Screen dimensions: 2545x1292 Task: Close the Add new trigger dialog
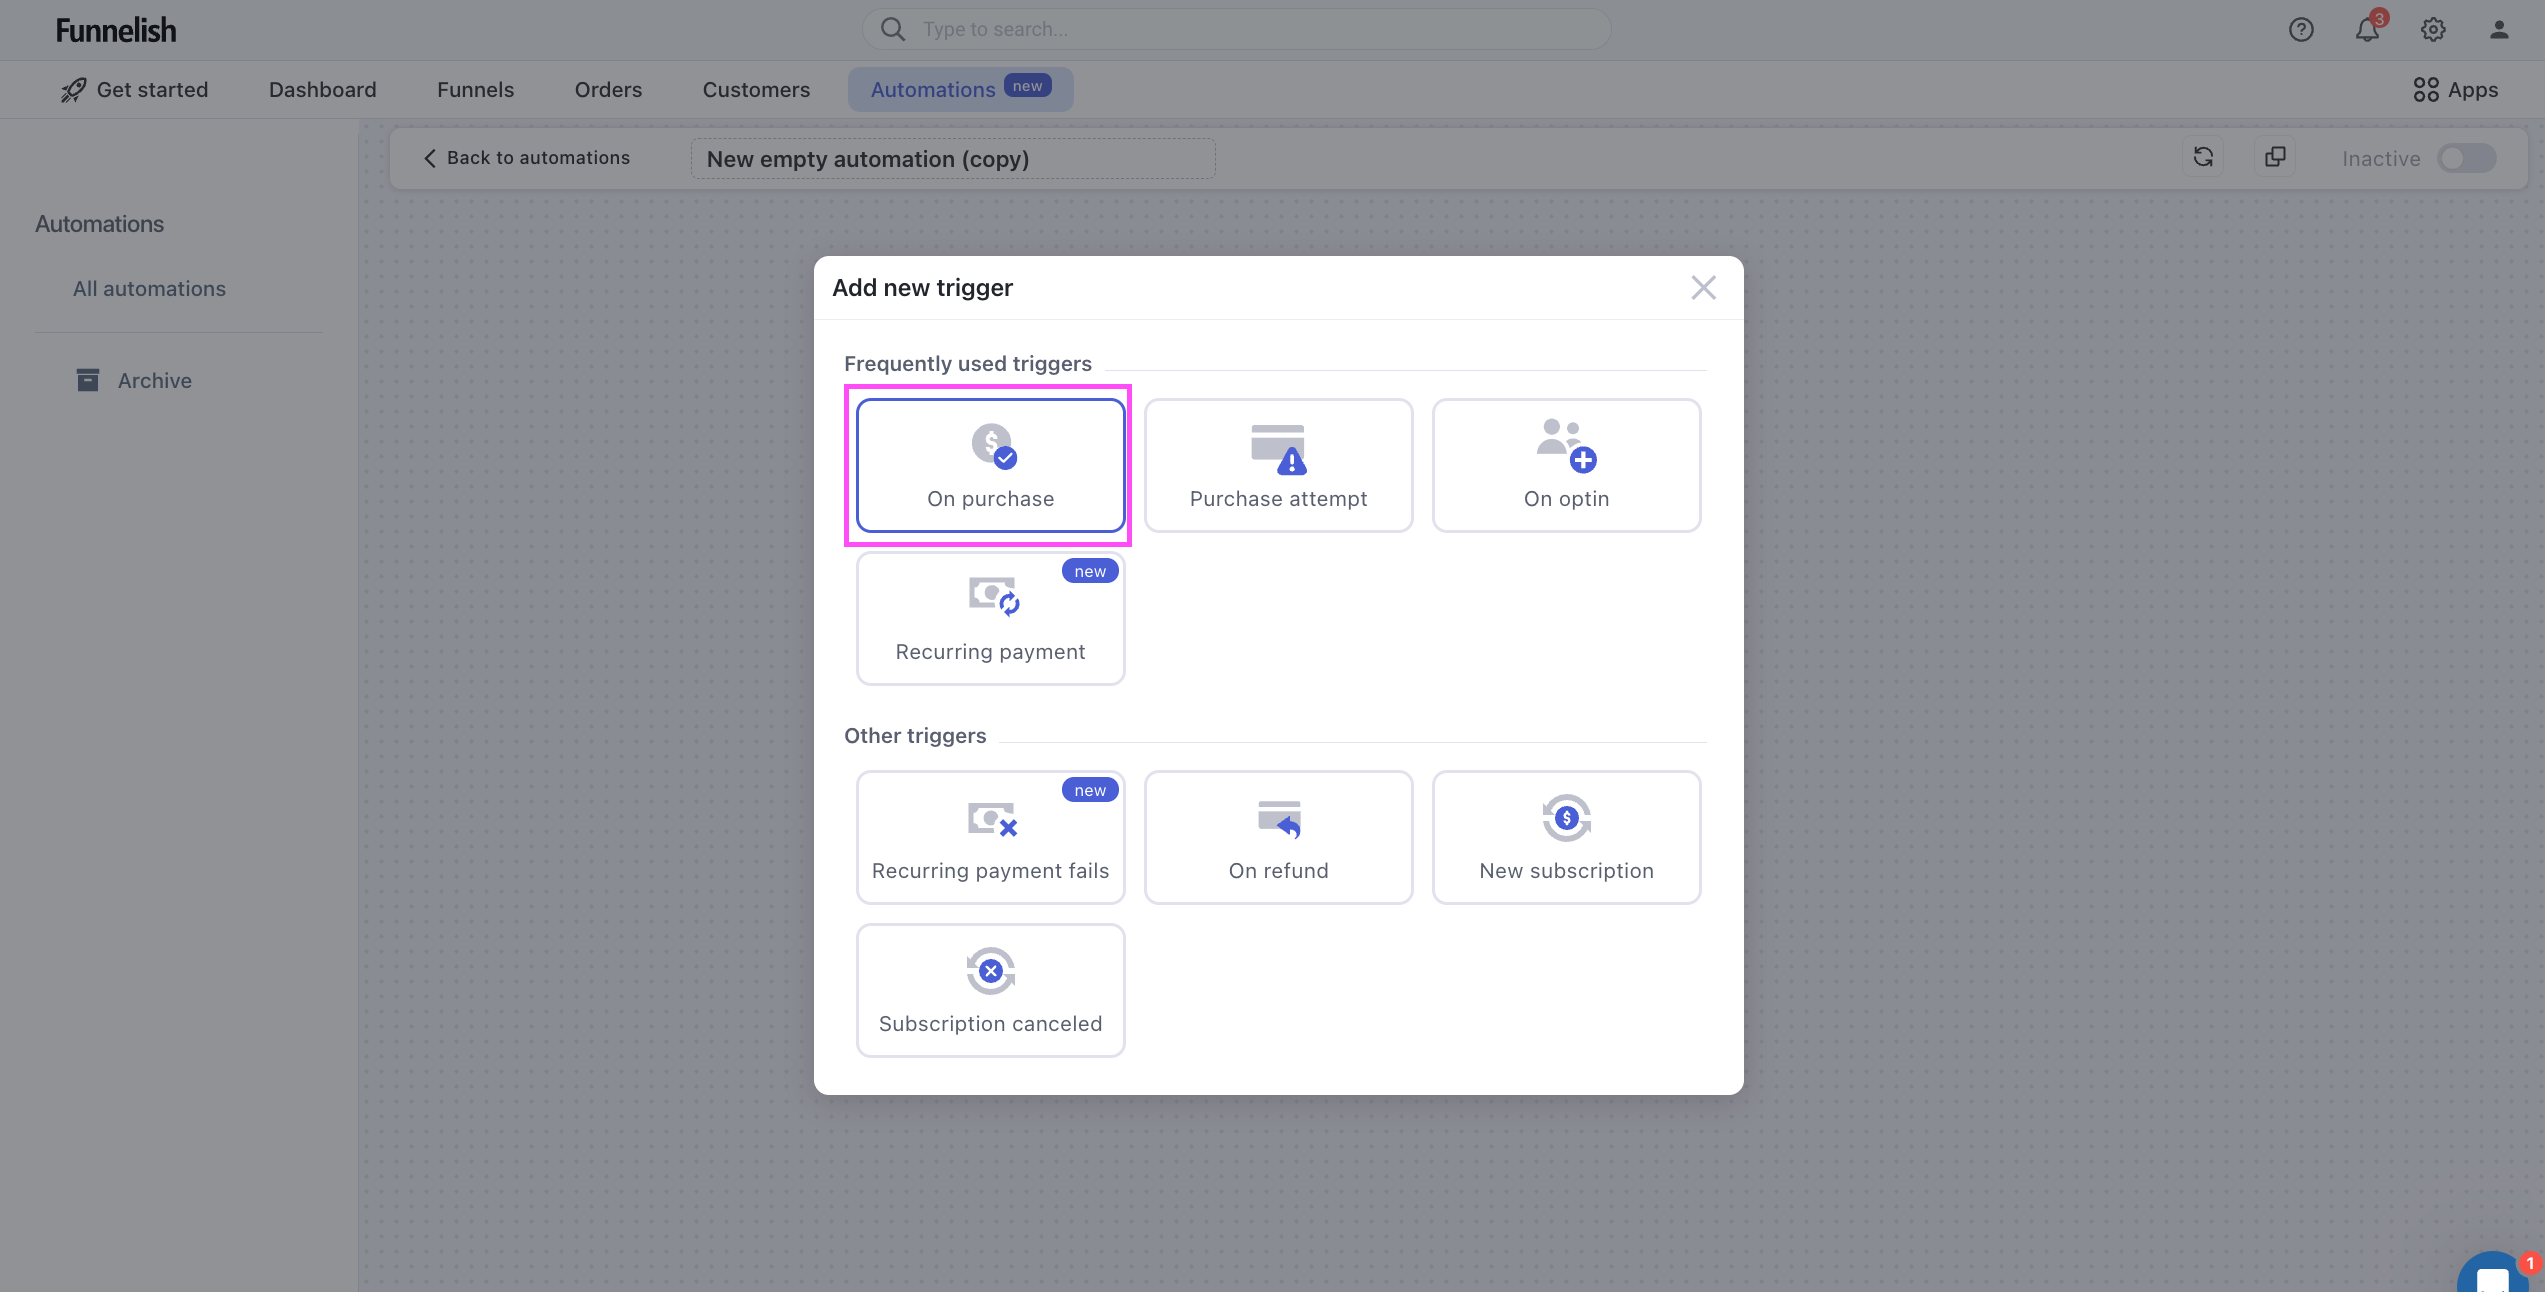(x=1703, y=288)
